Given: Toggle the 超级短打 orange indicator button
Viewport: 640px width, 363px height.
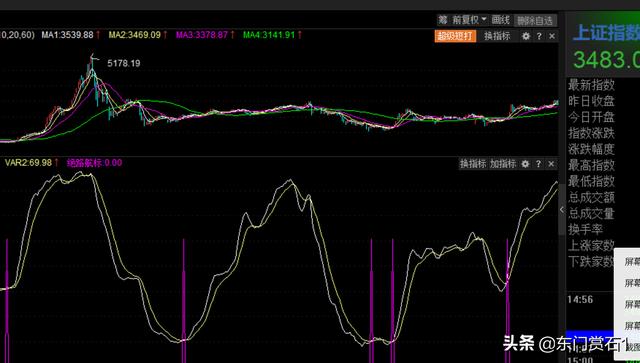Looking at the screenshot, I should [x=455, y=36].
